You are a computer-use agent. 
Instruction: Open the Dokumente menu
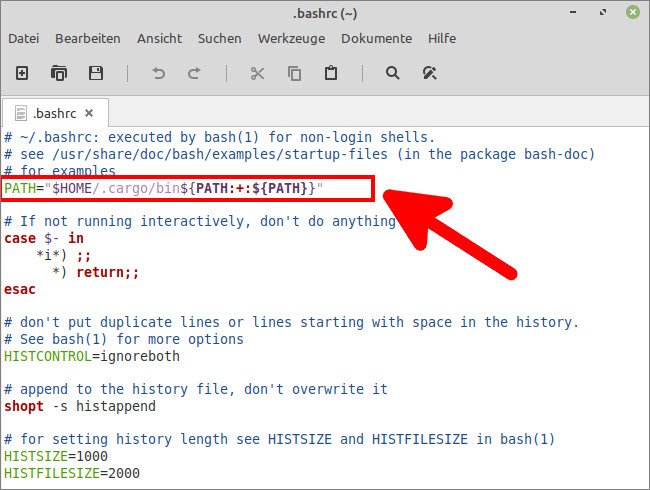(376, 39)
